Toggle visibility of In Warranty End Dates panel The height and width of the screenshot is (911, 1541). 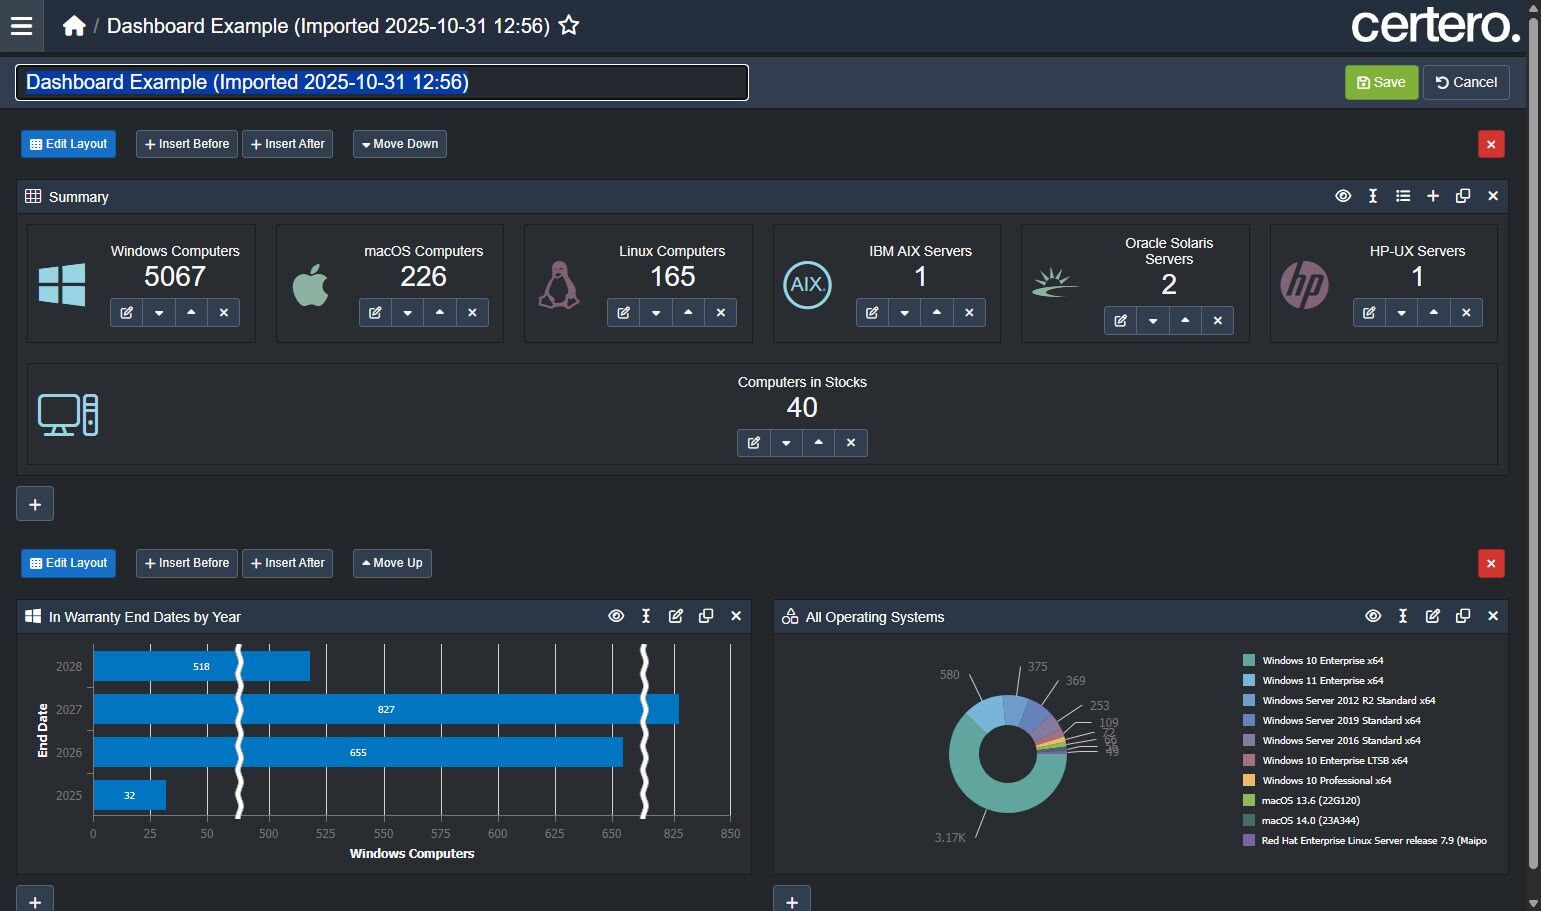616,617
